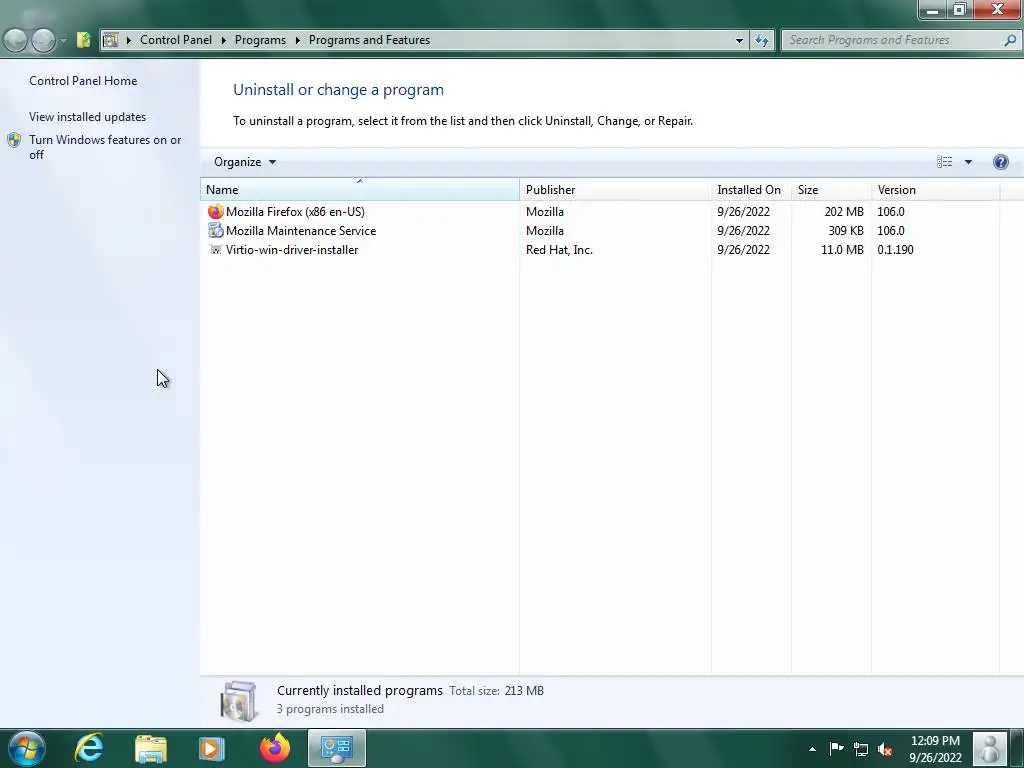Click the muted volume tray icon
The width and height of the screenshot is (1024, 768).
pyautogui.click(x=886, y=750)
